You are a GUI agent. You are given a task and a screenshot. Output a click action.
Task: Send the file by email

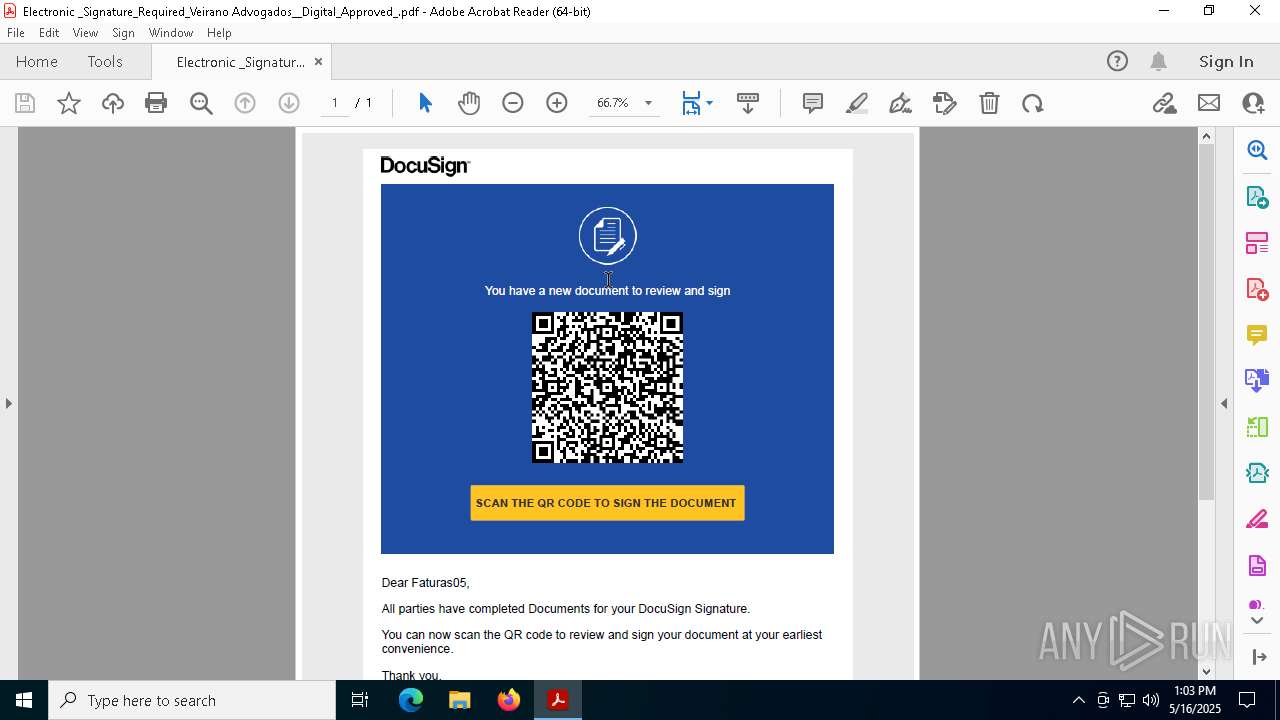pyautogui.click(x=1209, y=103)
